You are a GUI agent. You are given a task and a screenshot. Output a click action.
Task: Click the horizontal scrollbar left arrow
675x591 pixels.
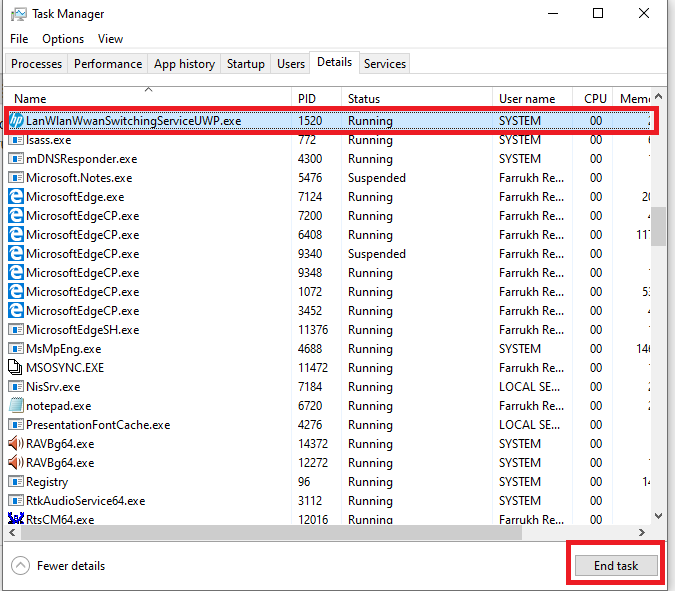pyautogui.click(x=12, y=532)
